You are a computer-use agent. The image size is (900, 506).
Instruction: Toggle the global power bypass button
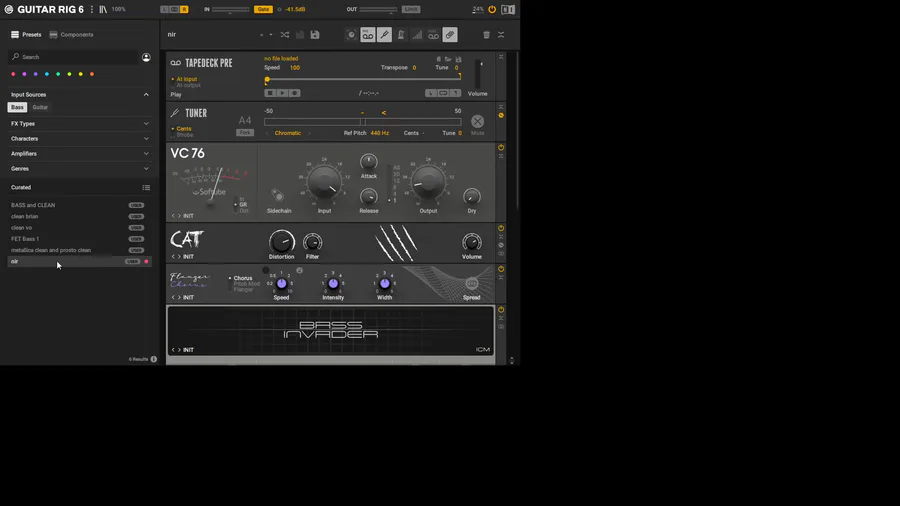(492, 9)
